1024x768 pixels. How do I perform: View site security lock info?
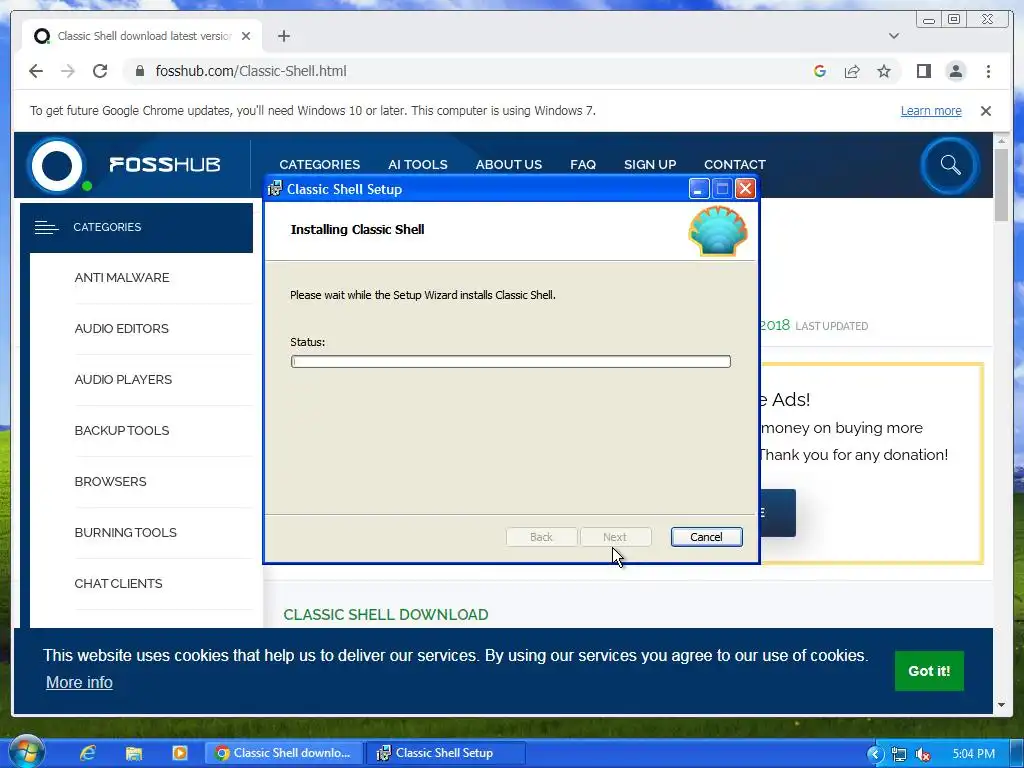(x=139, y=71)
